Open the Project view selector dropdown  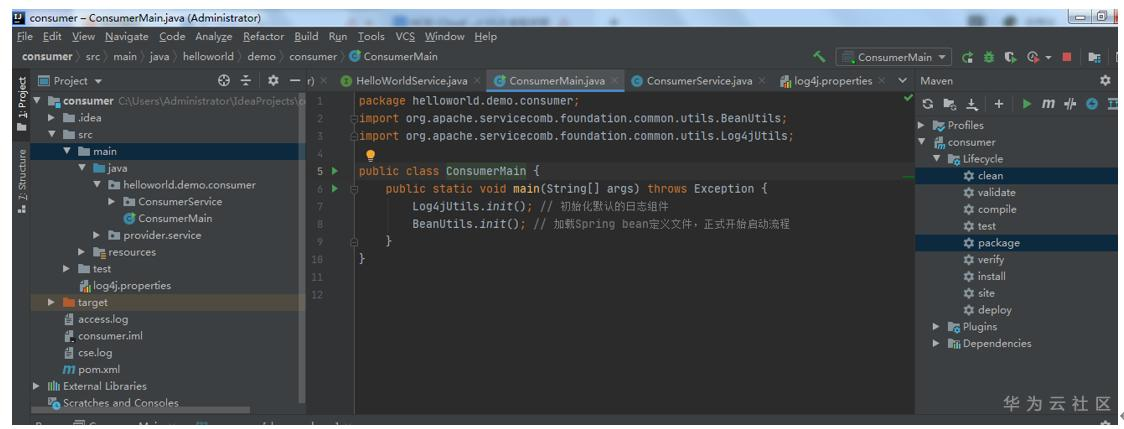coord(70,81)
